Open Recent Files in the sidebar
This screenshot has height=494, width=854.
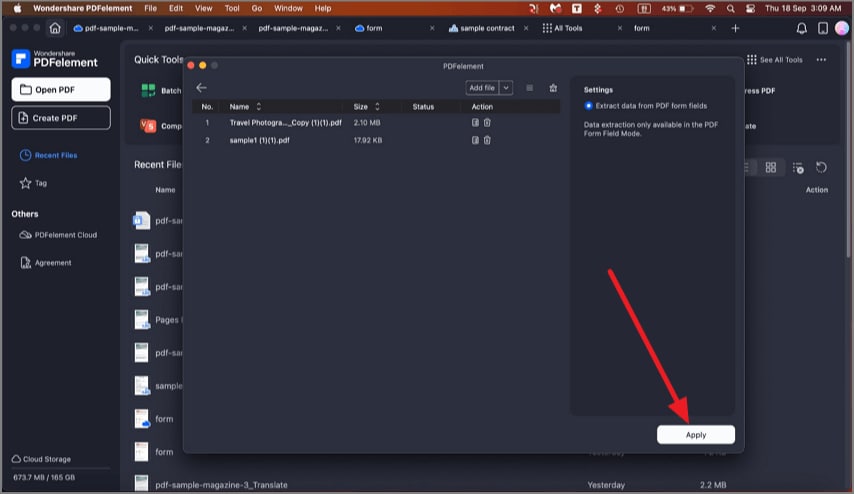click(49, 155)
